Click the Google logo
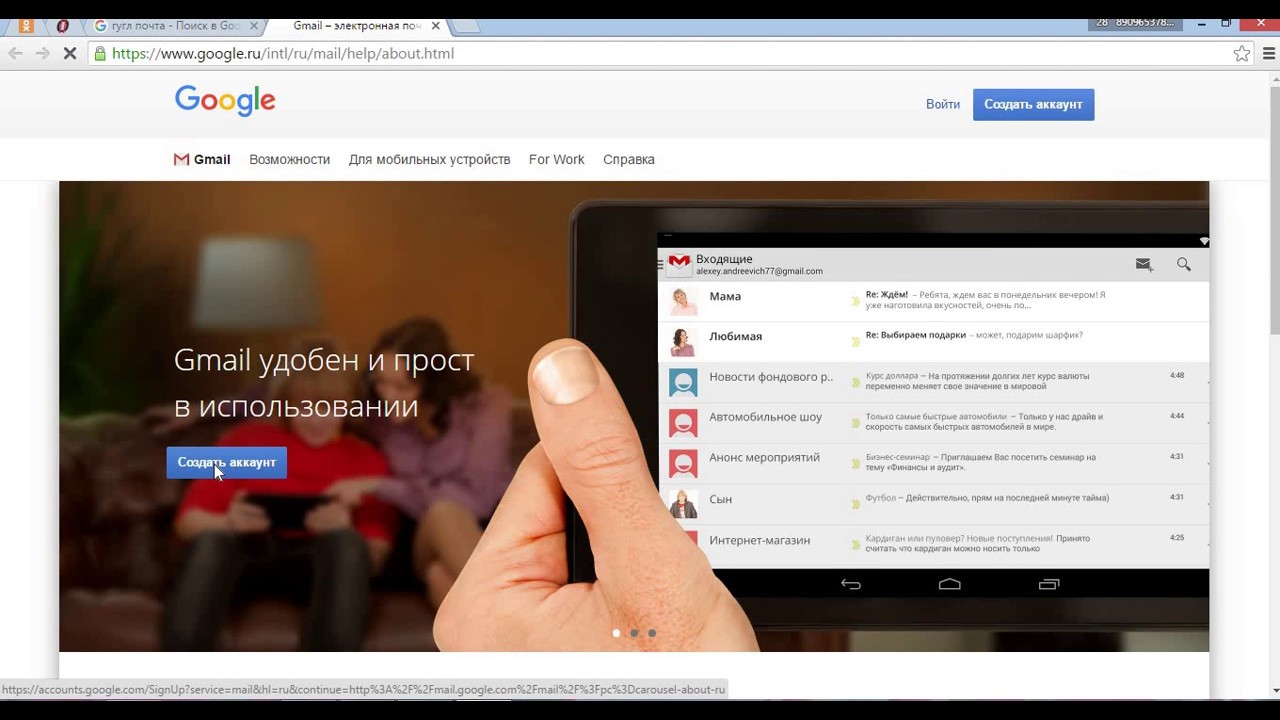This screenshot has width=1280, height=720. (225, 101)
